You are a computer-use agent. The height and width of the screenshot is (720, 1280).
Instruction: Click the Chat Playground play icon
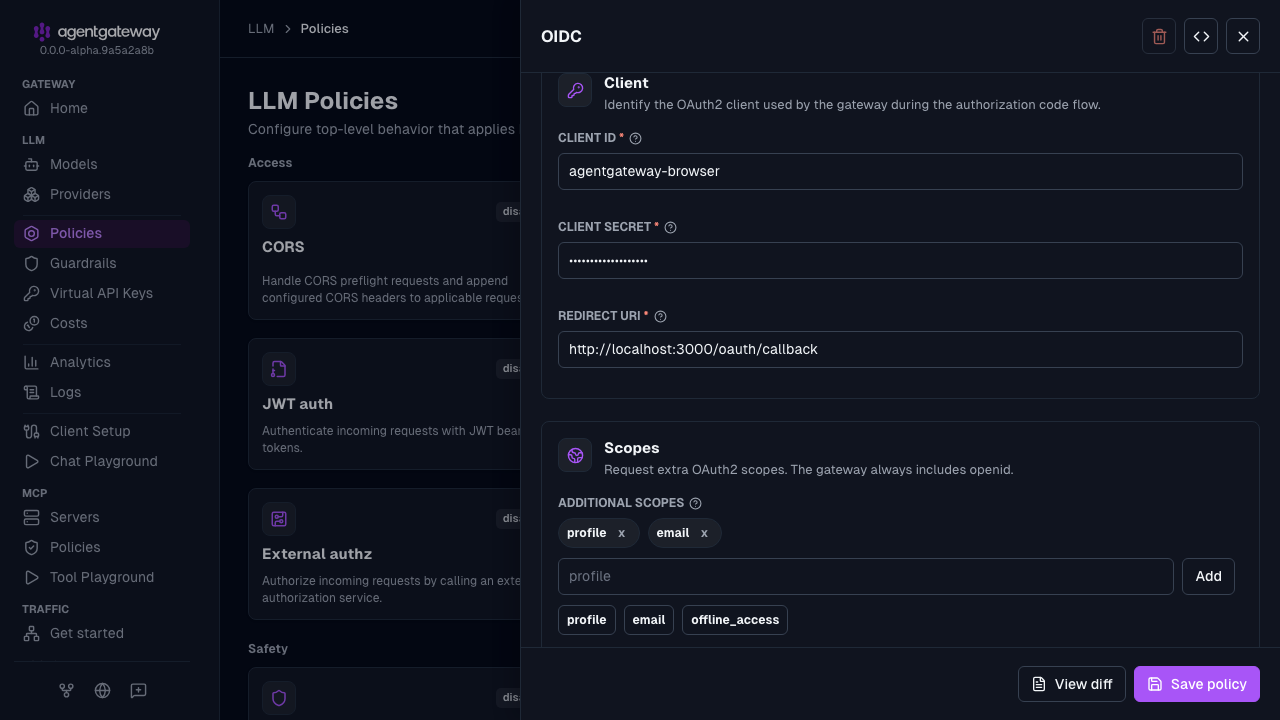[32, 461]
